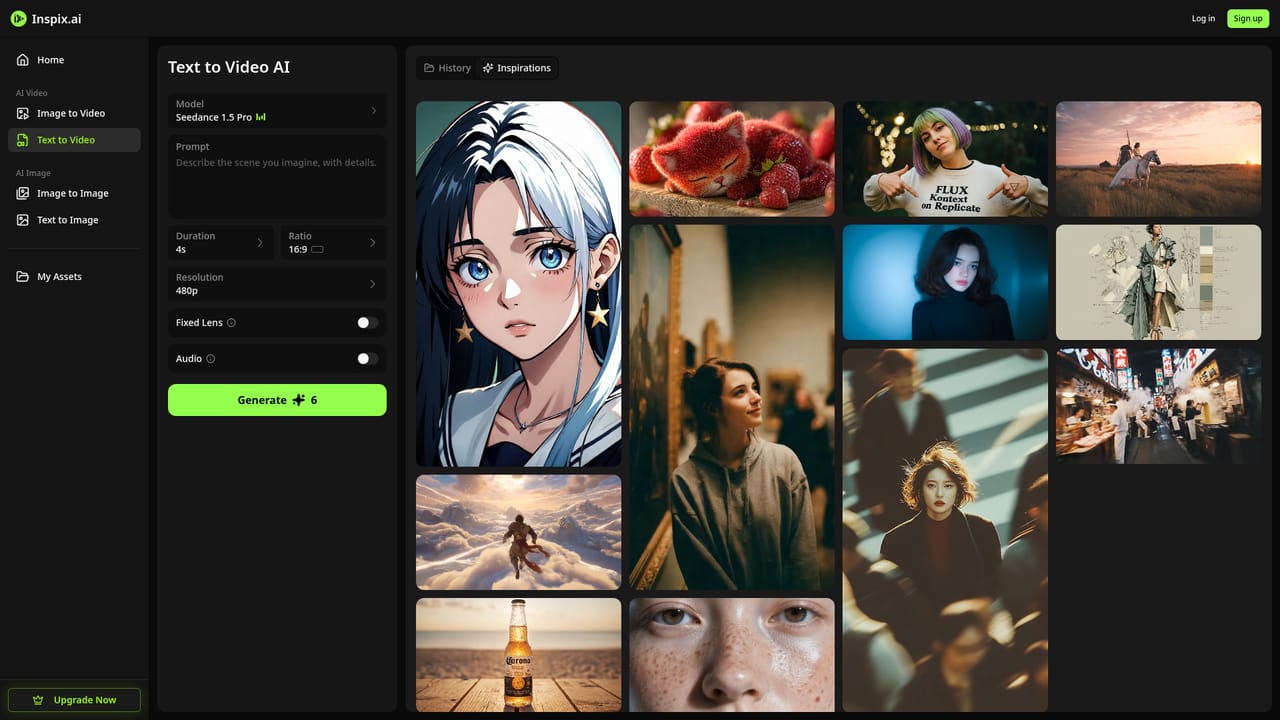Click the audio bars icon beside Seedance 1.5 Pro
The image size is (1280, 720).
tap(261, 117)
